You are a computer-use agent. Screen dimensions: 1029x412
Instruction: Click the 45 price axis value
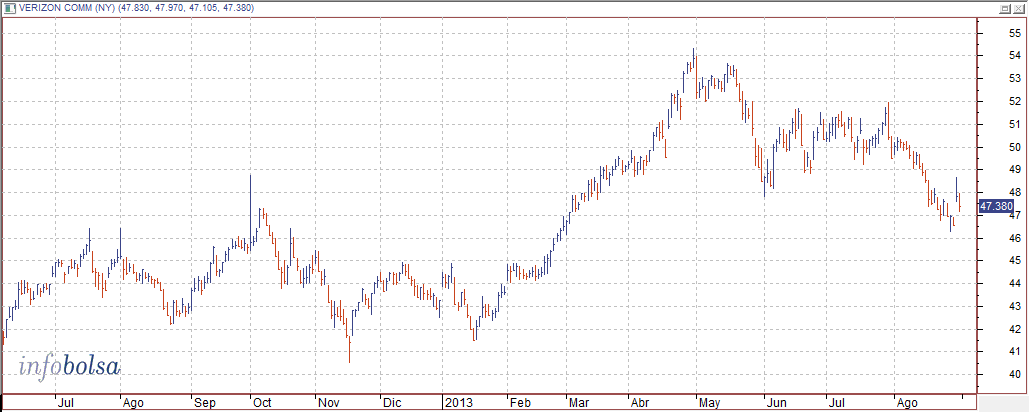[x=1015, y=260]
